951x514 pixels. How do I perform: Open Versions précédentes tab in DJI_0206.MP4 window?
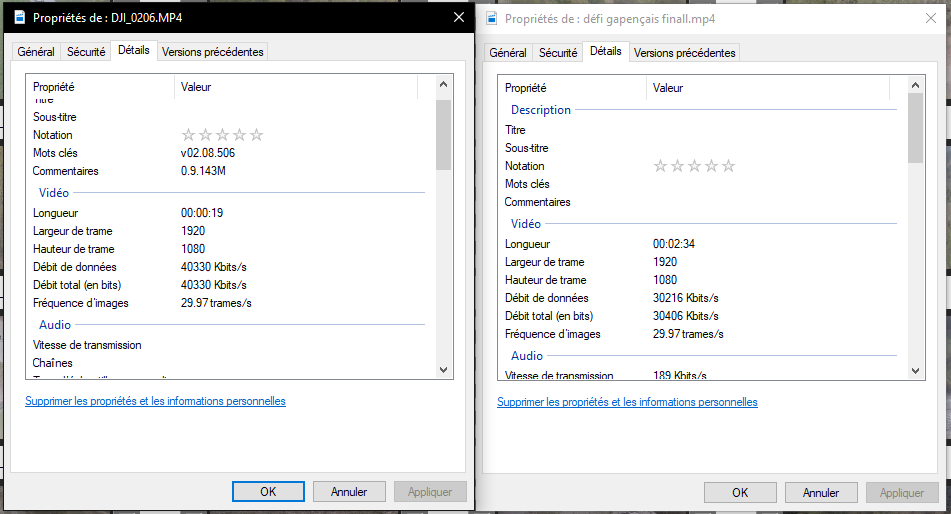[x=212, y=52]
